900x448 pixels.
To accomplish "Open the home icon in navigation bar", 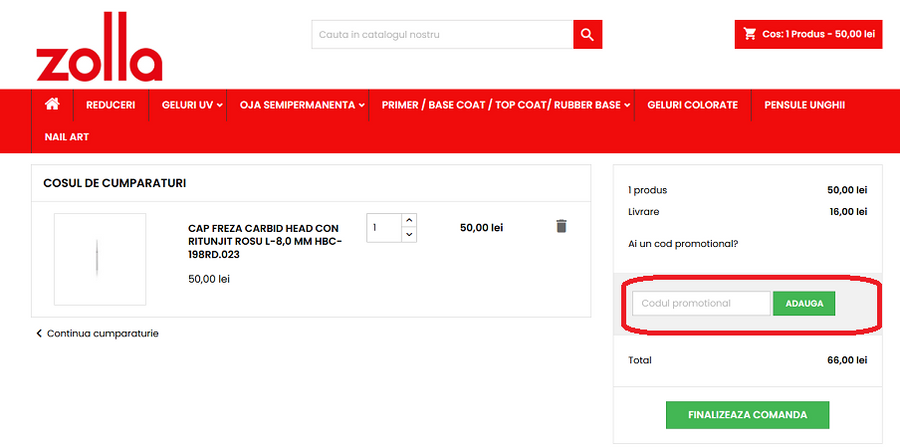I will pyautogui.click(x=53, y=104).
